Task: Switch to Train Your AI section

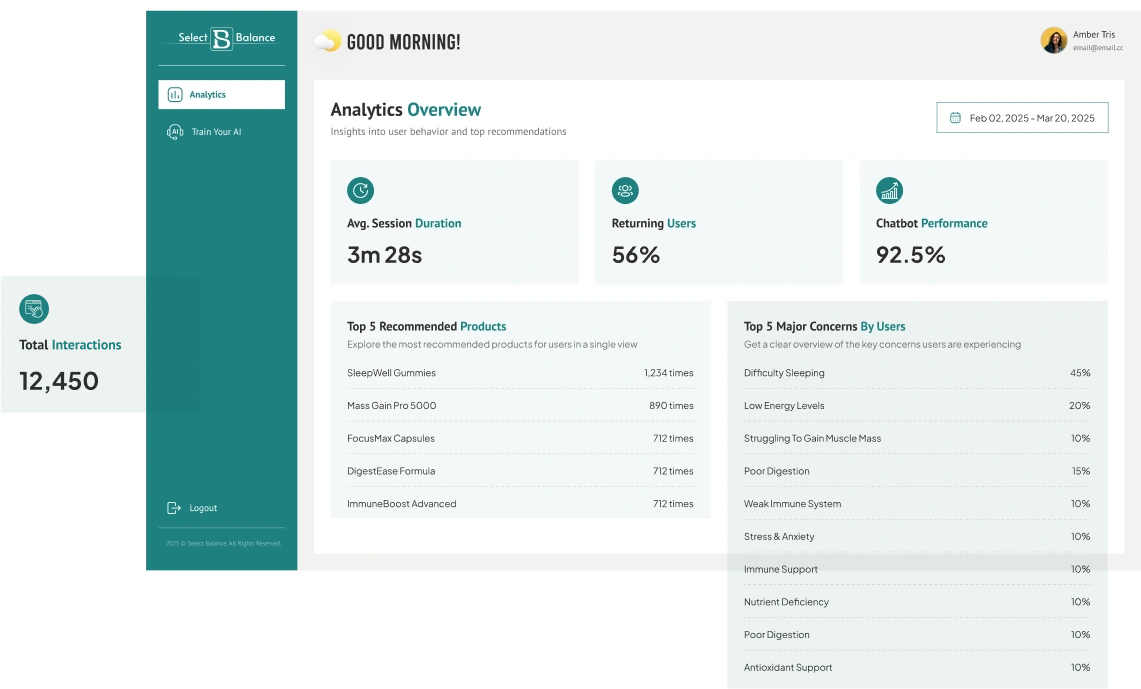Action: [216, 132]
